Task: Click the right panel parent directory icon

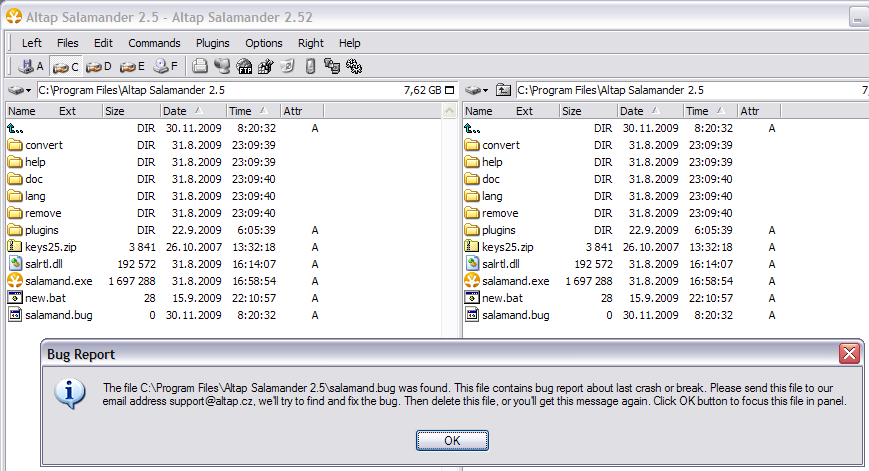Action: 503,90
